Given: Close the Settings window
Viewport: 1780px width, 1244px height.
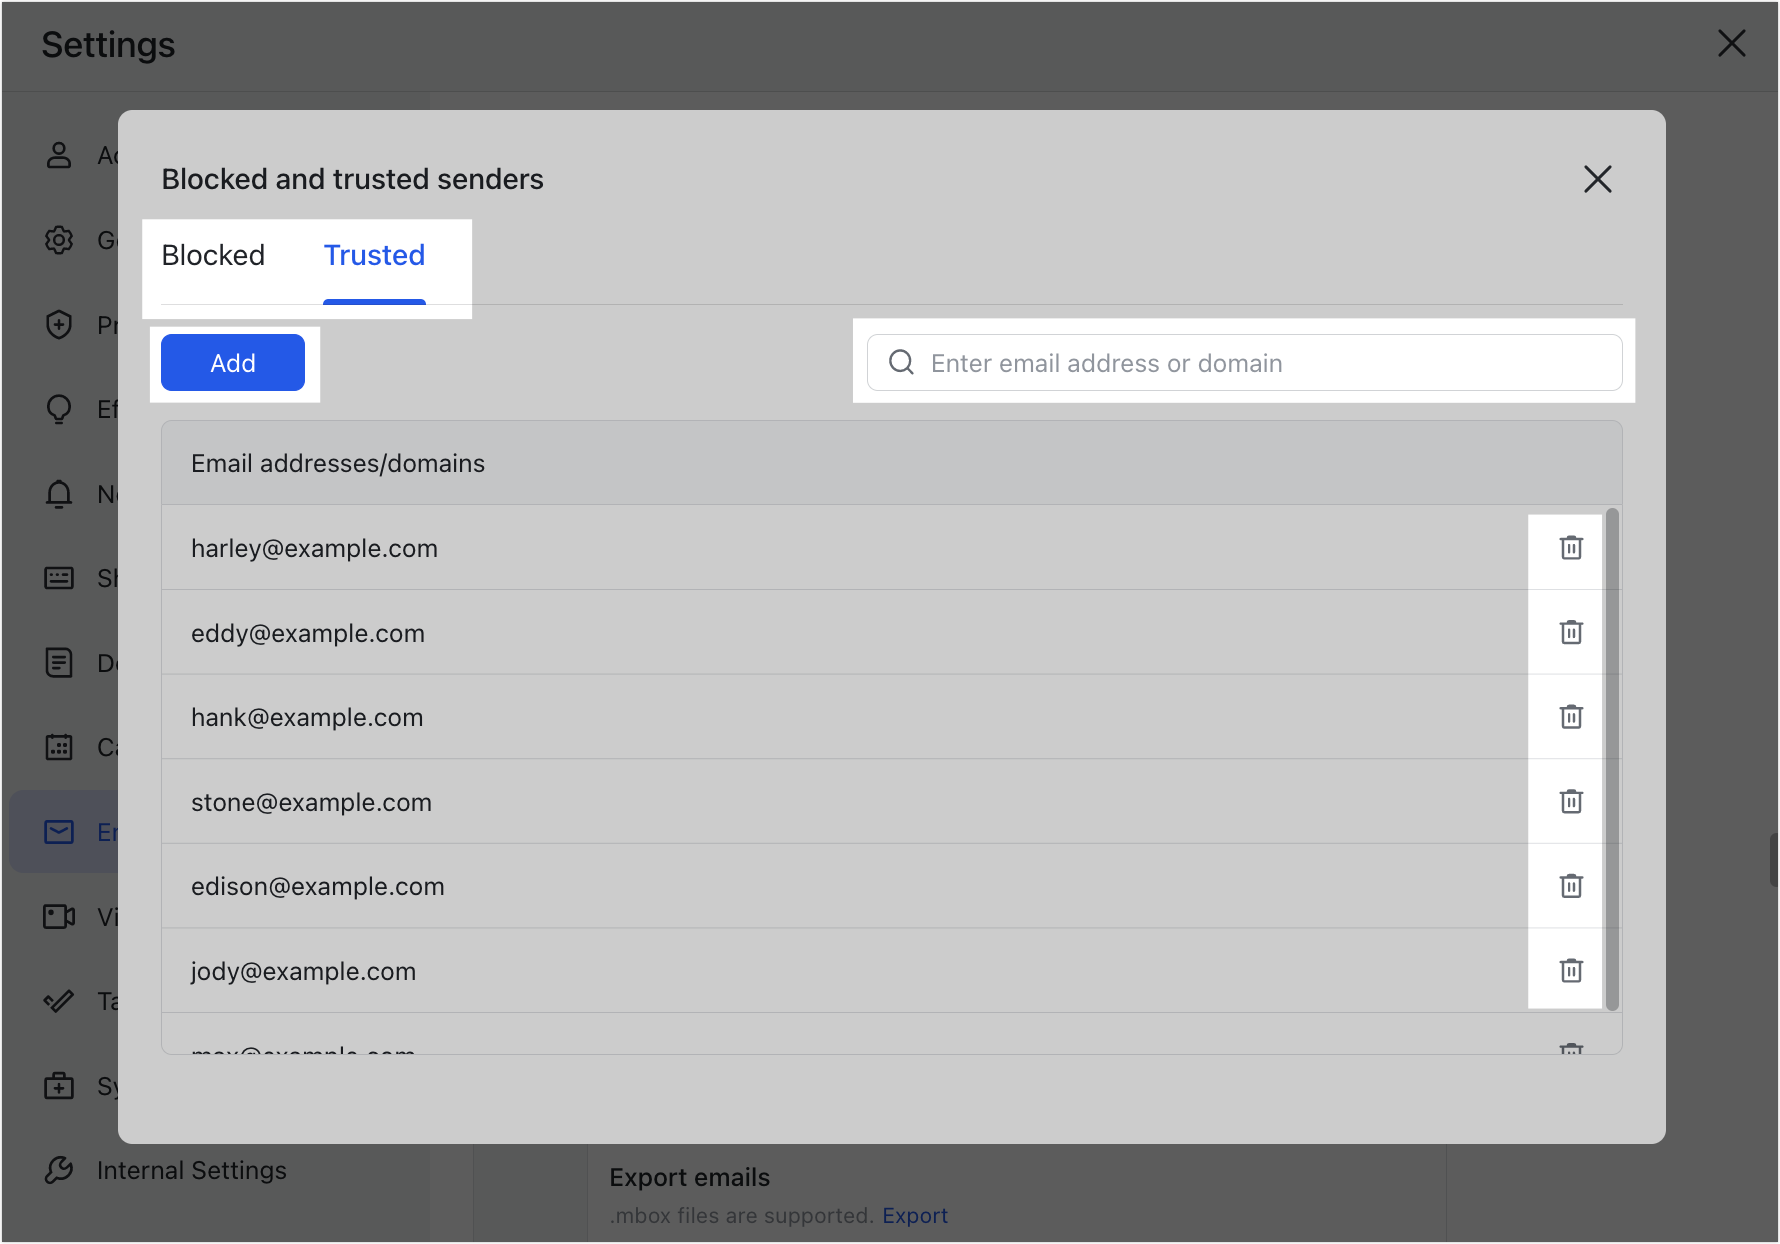Looking at the screenshot, I should coord(1731,44).
